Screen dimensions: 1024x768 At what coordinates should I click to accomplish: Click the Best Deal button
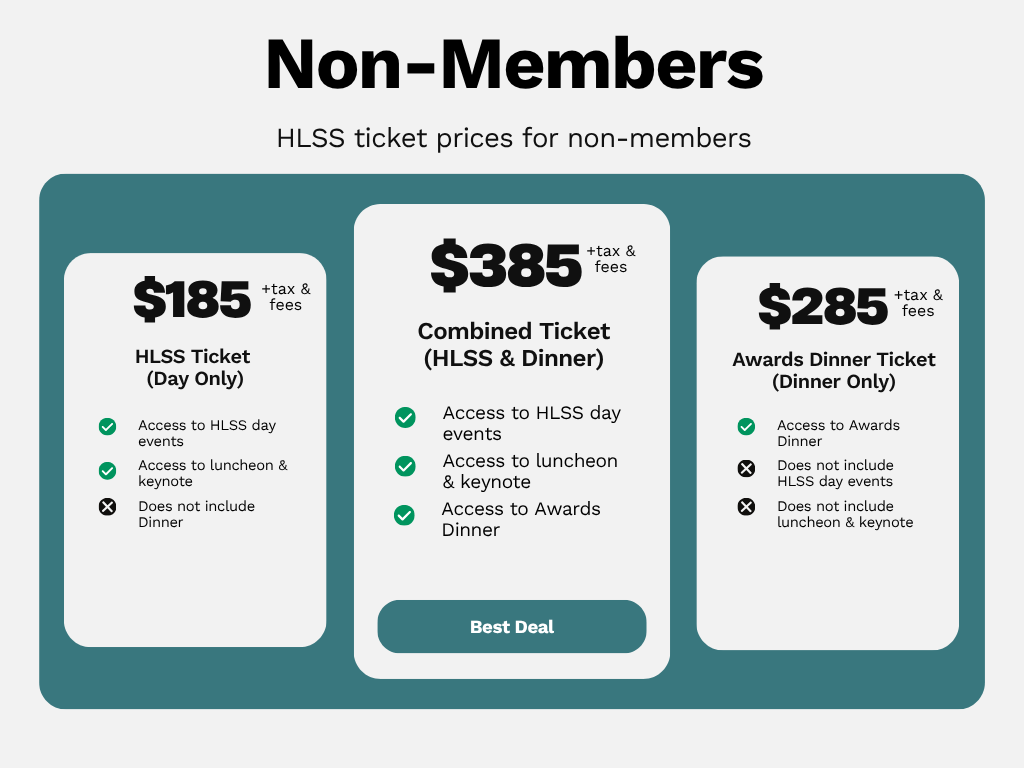coord(512,626)
